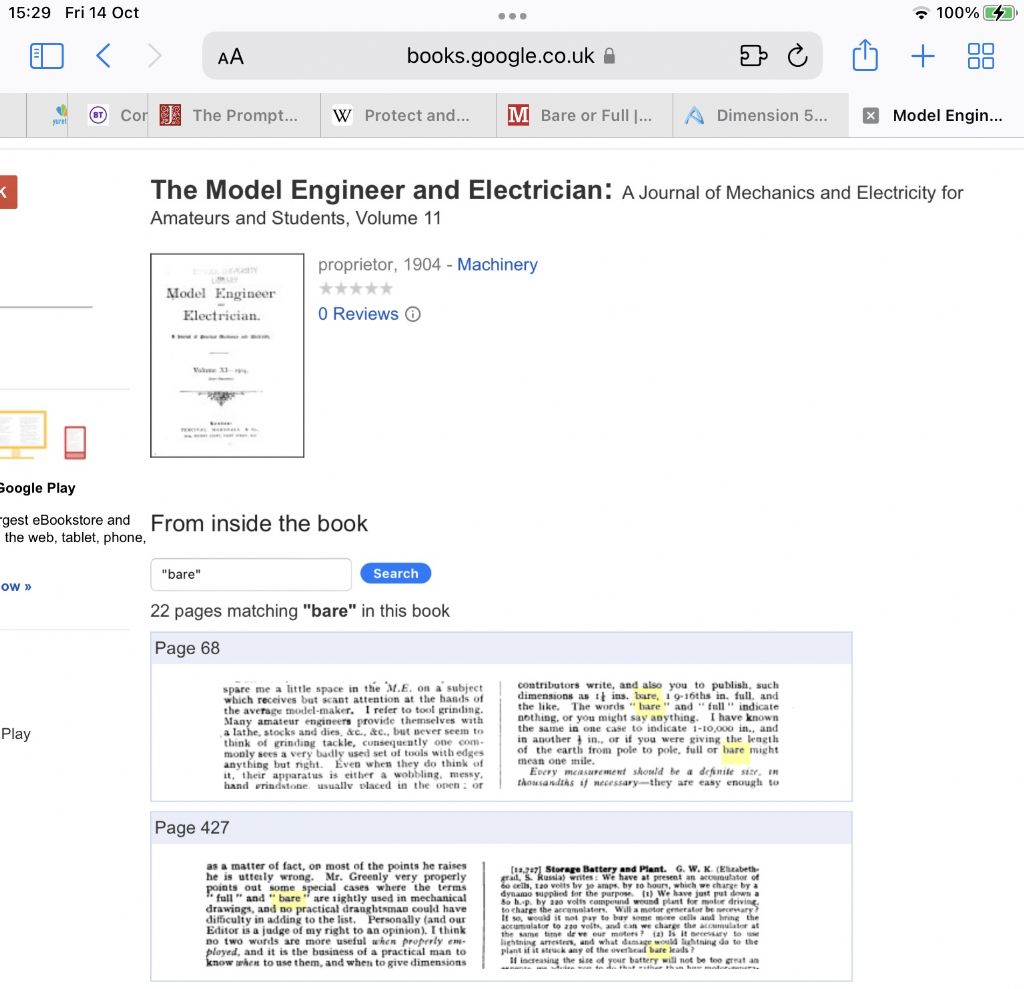Click the blue Search button

pyautogui.click(x=396, y=574)
